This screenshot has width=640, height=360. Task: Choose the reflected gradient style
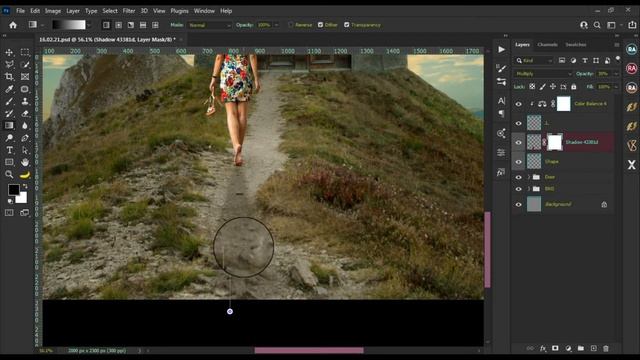tap(143, 25)
